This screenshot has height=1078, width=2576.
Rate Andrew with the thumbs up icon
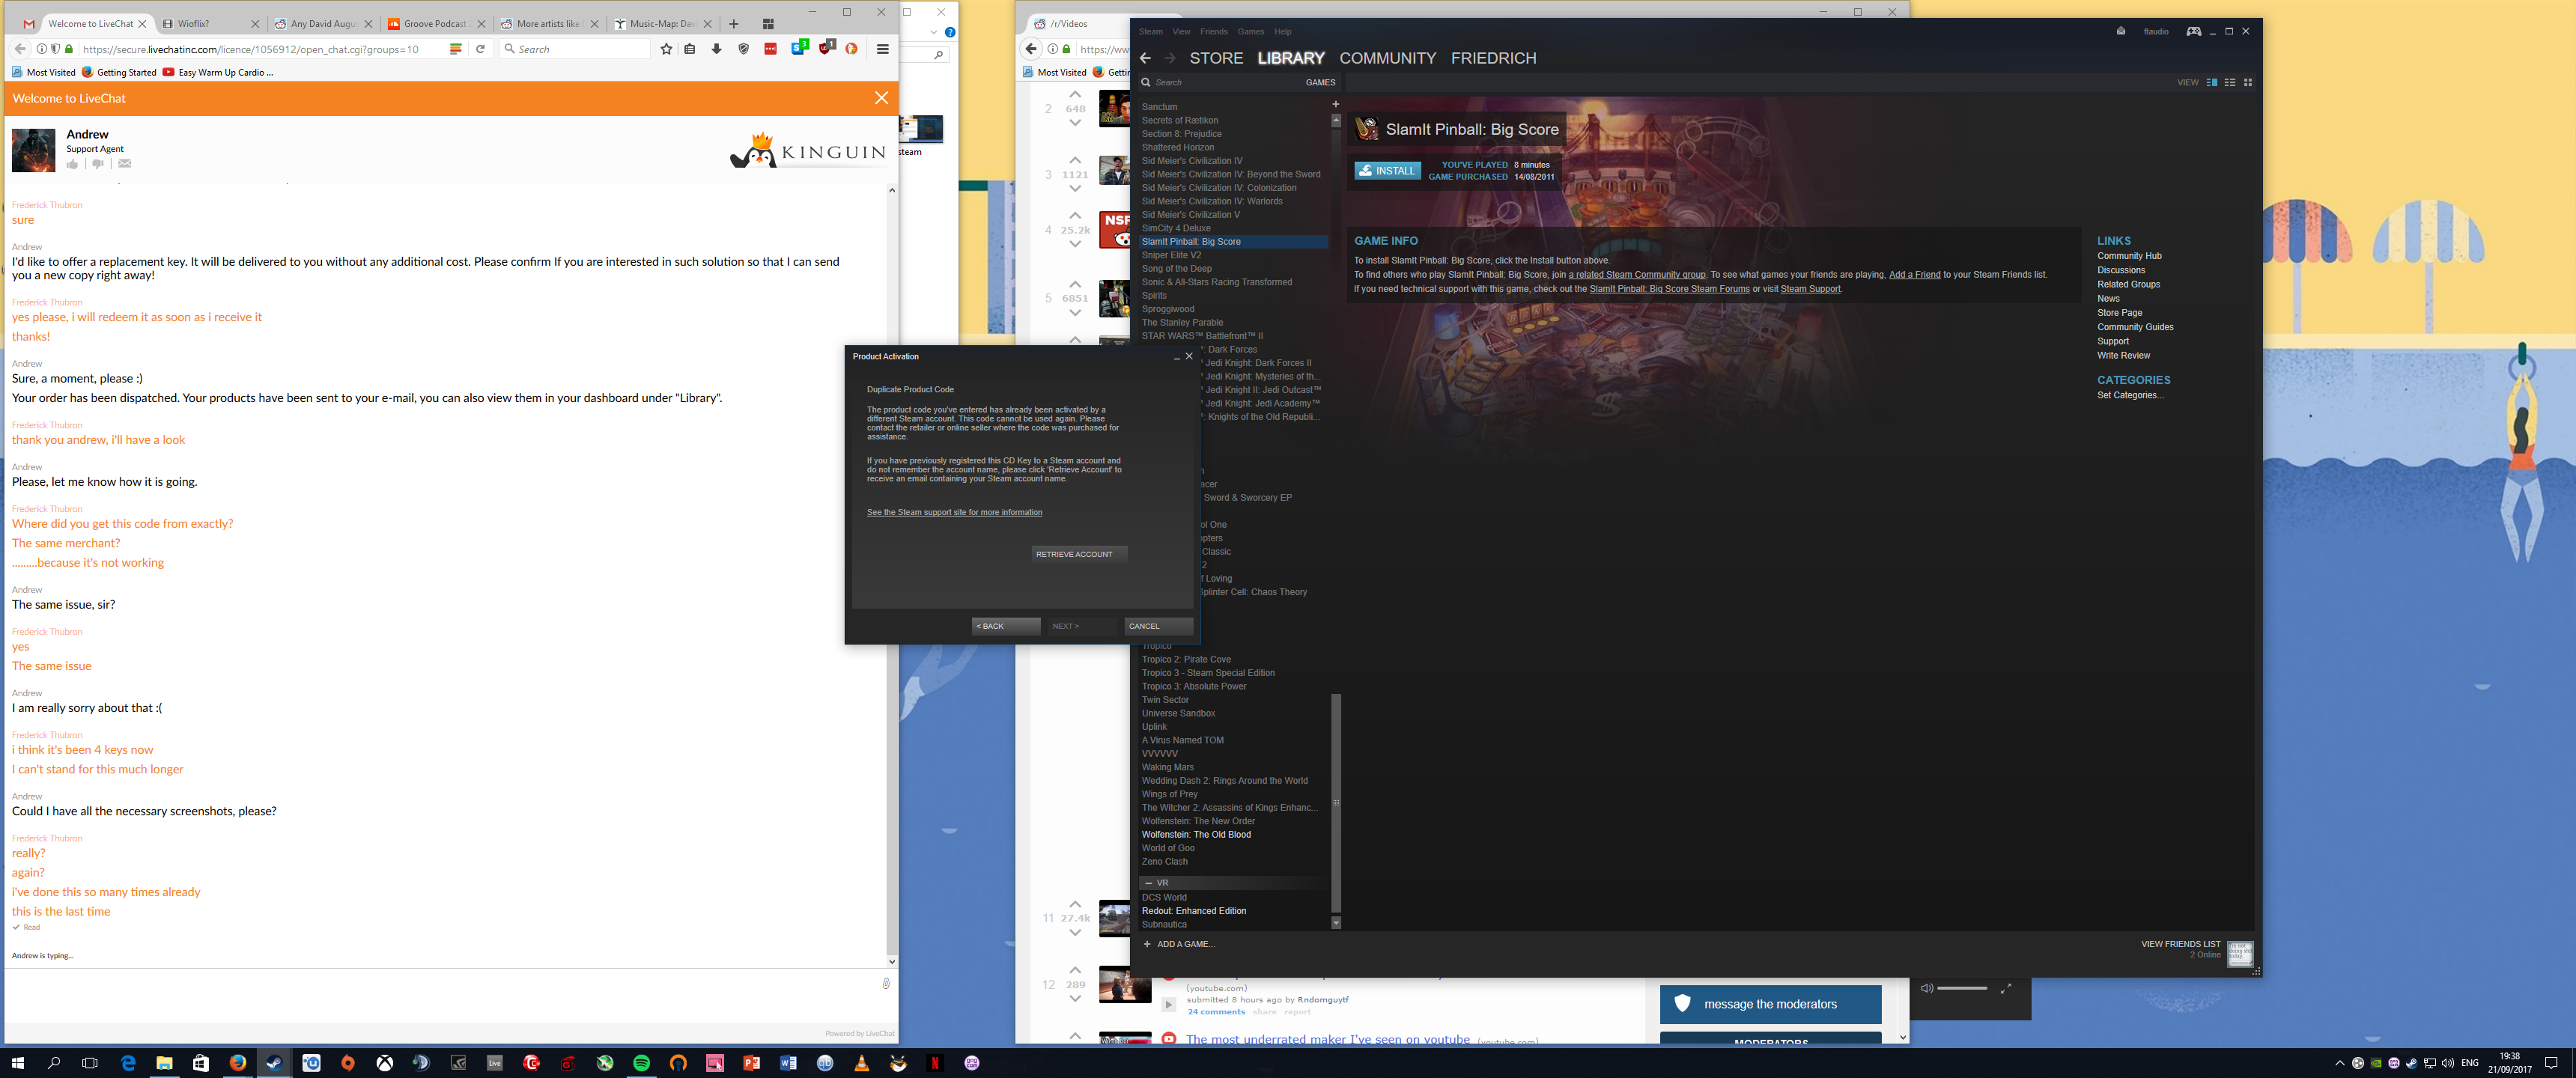(72, 164)
